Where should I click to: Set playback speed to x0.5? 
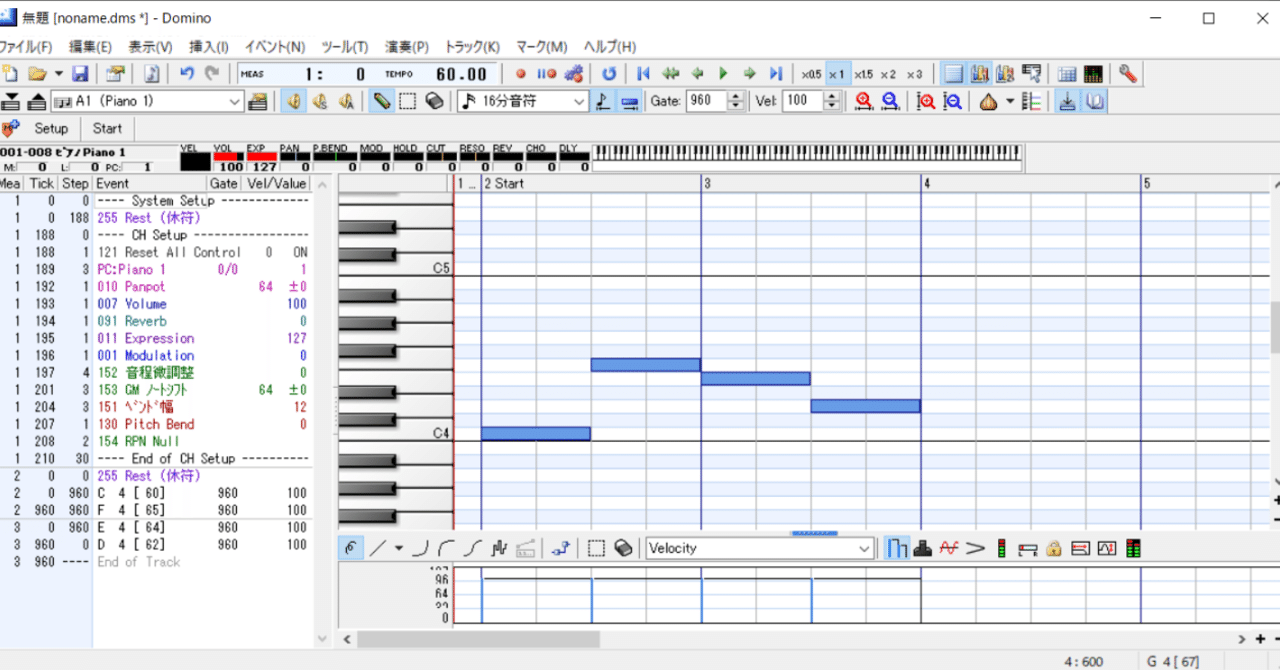tap(811, 74)
